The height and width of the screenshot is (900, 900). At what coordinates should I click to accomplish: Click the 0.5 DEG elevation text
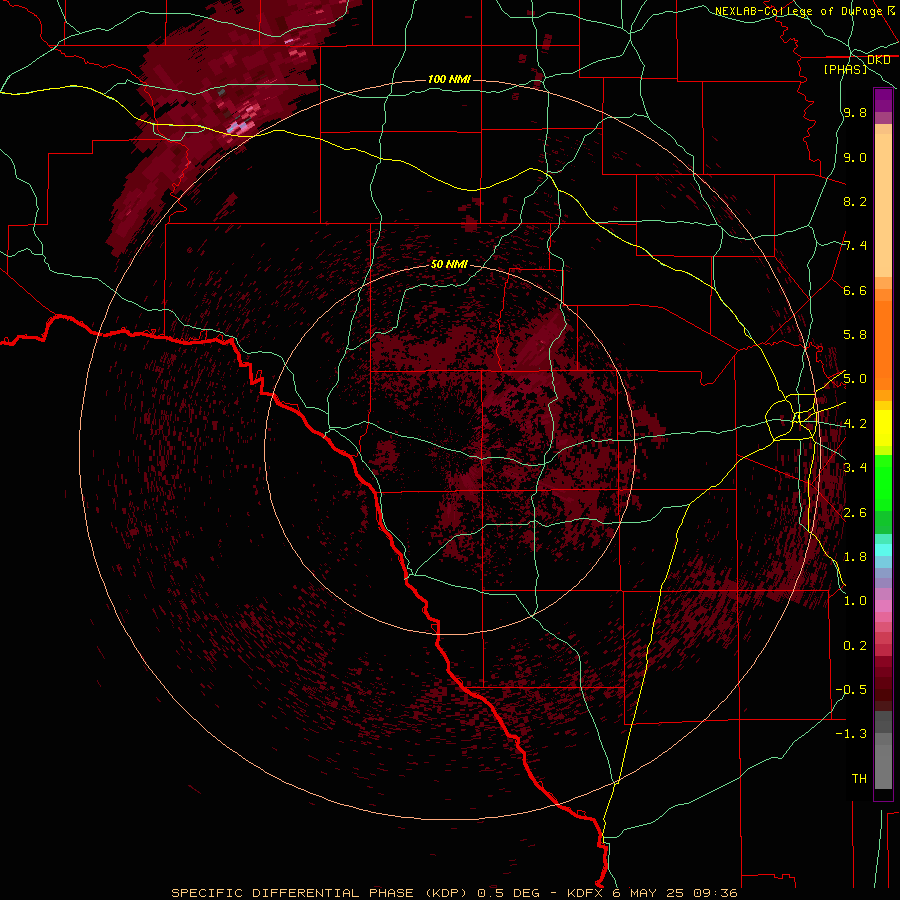click(509, 893)
